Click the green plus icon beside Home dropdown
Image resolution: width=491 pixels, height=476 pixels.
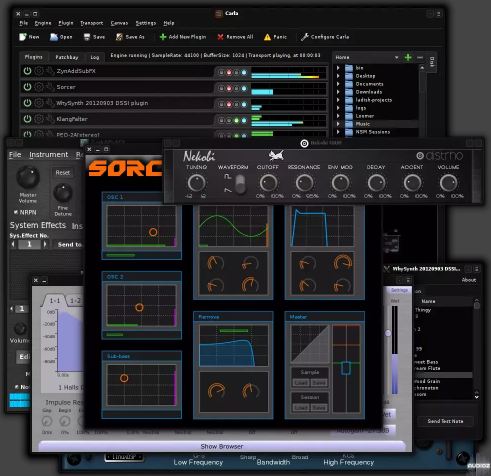click(408, 57)
